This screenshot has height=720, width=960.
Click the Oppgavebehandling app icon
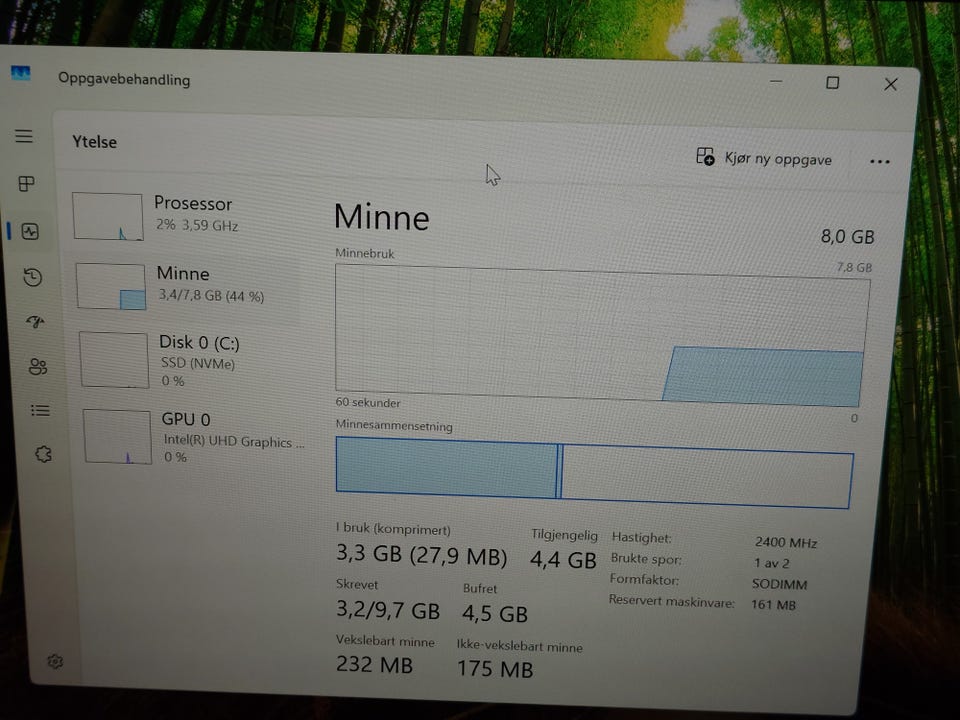click(21, 73)
